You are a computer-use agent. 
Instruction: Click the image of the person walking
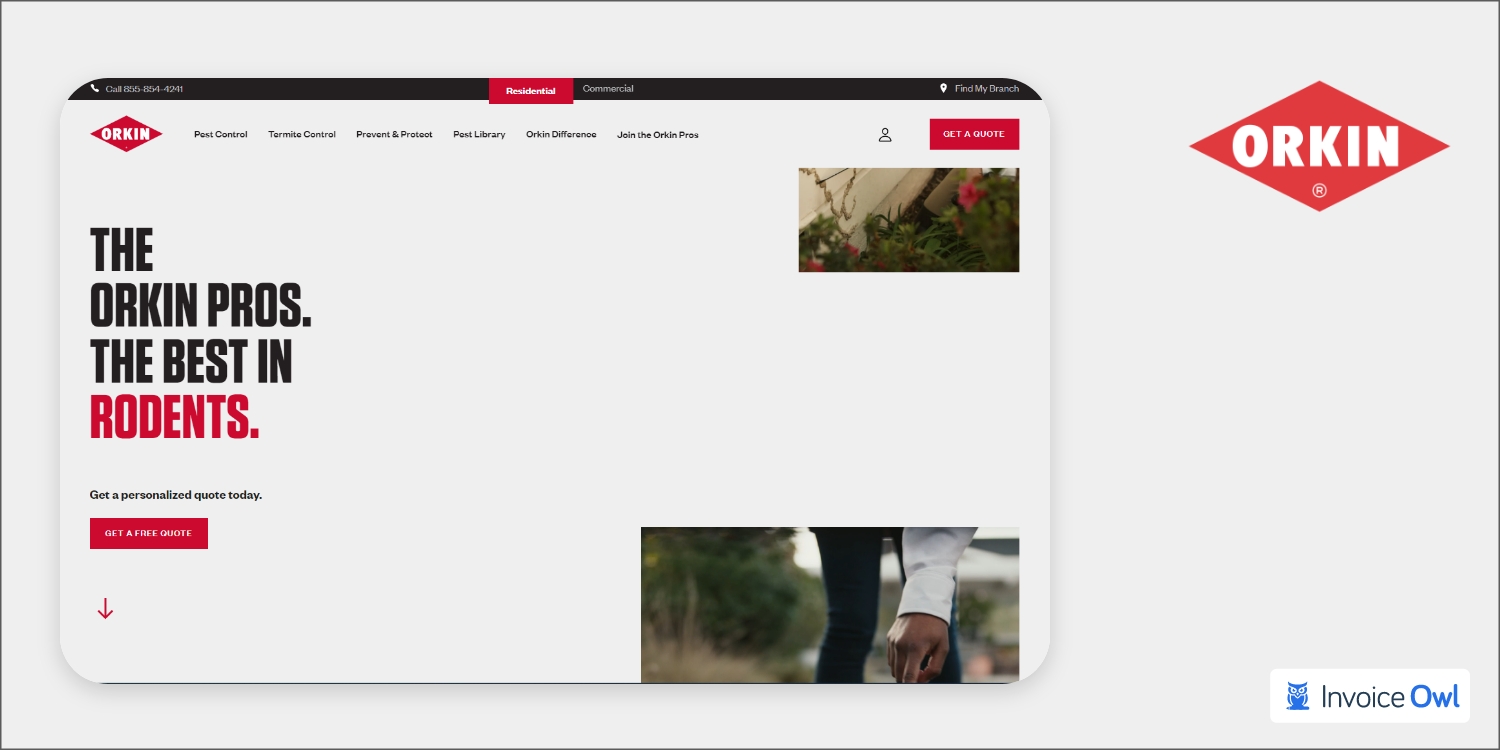tap(829, 605)
